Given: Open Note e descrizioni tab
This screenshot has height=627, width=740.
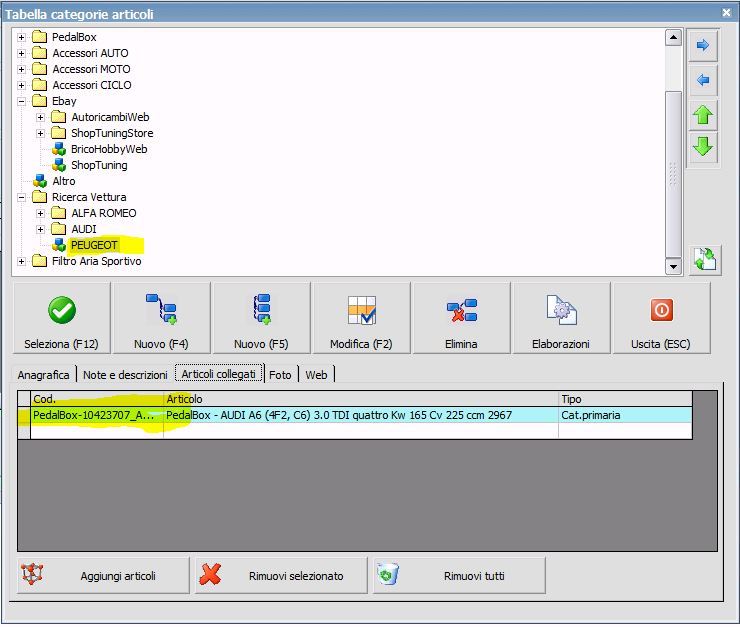Looking at the screenshot, I should click(125, 375).
